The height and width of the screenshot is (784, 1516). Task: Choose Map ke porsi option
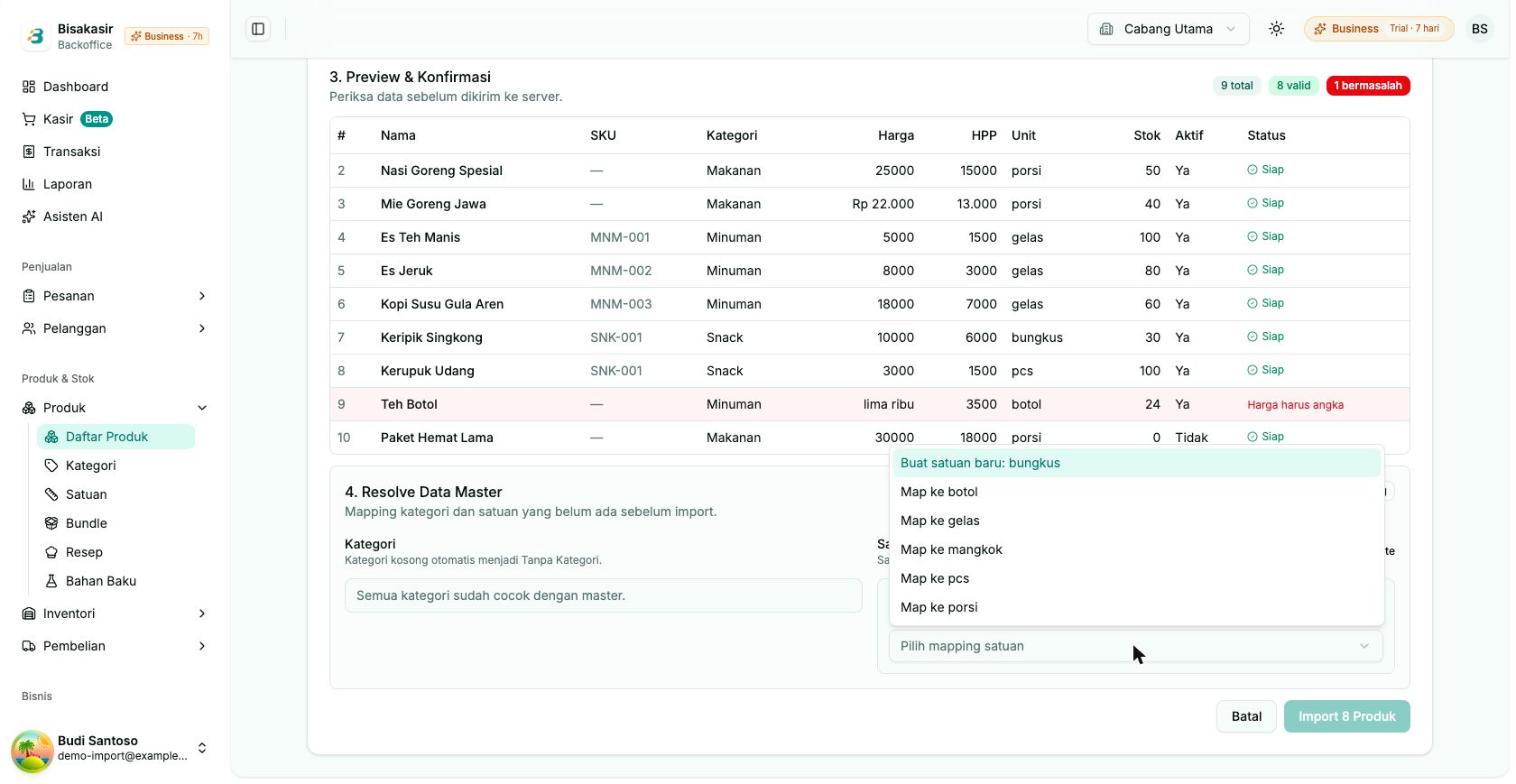pyautogui.click(x=1136, y=608)
